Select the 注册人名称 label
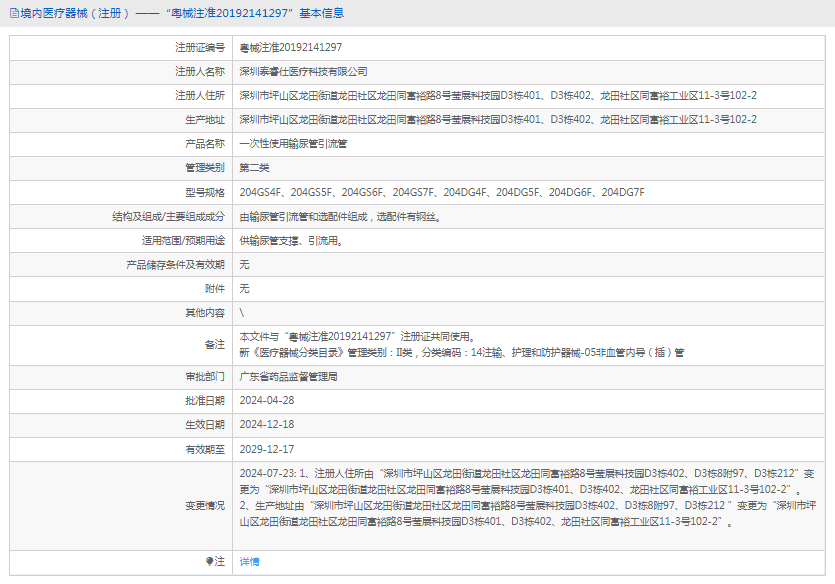Screen dimensions: 835x584 [200, 72]
